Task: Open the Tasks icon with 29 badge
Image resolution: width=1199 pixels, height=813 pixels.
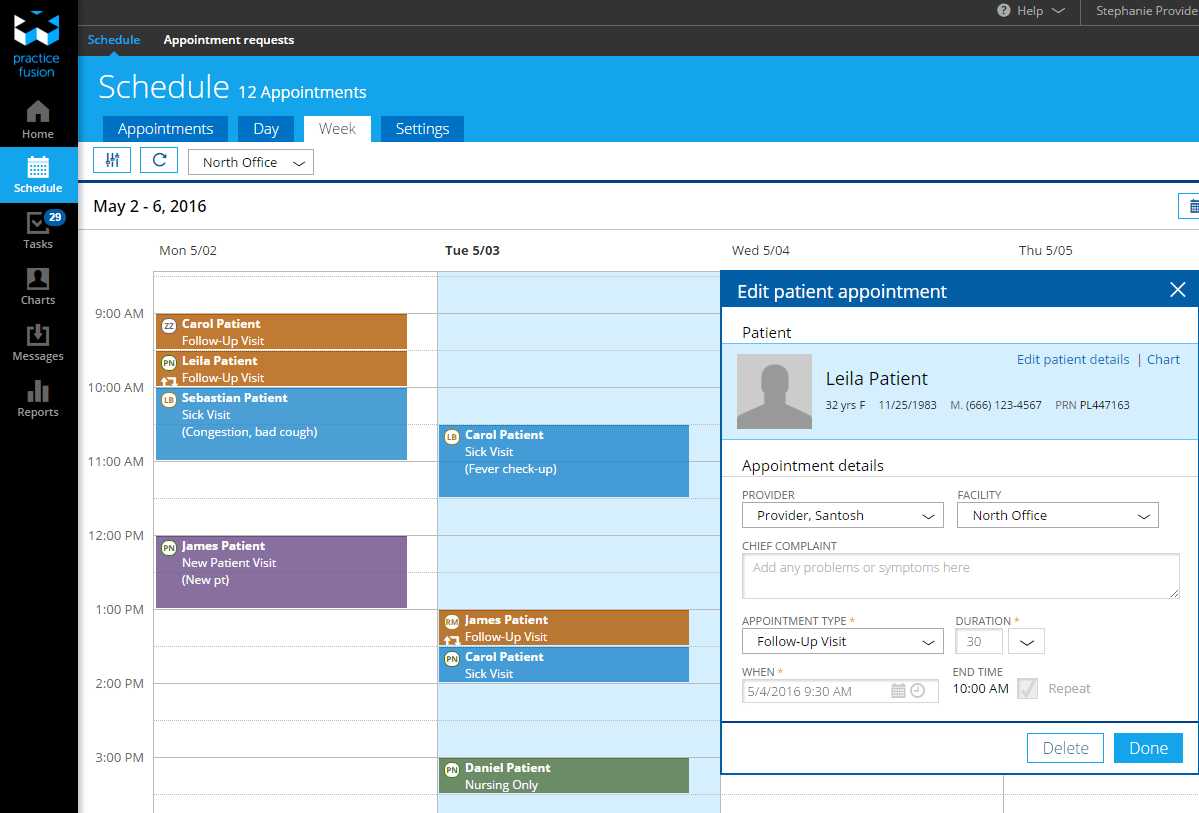Action: [x=38, y=230]
